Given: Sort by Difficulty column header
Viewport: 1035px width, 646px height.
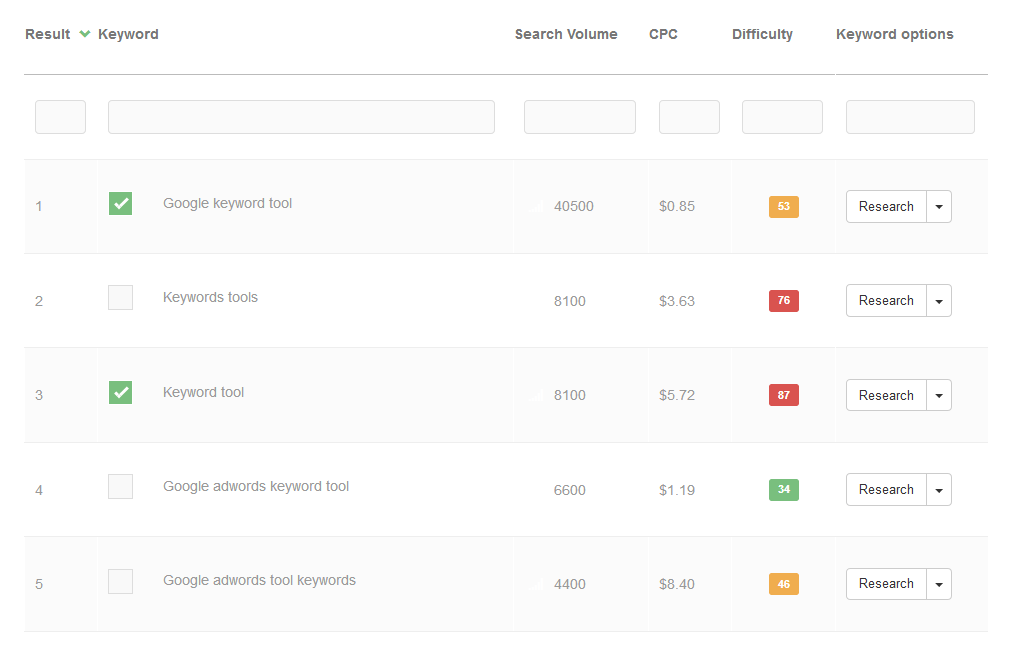Looking at the screenshot, I should tap(762, 34).
